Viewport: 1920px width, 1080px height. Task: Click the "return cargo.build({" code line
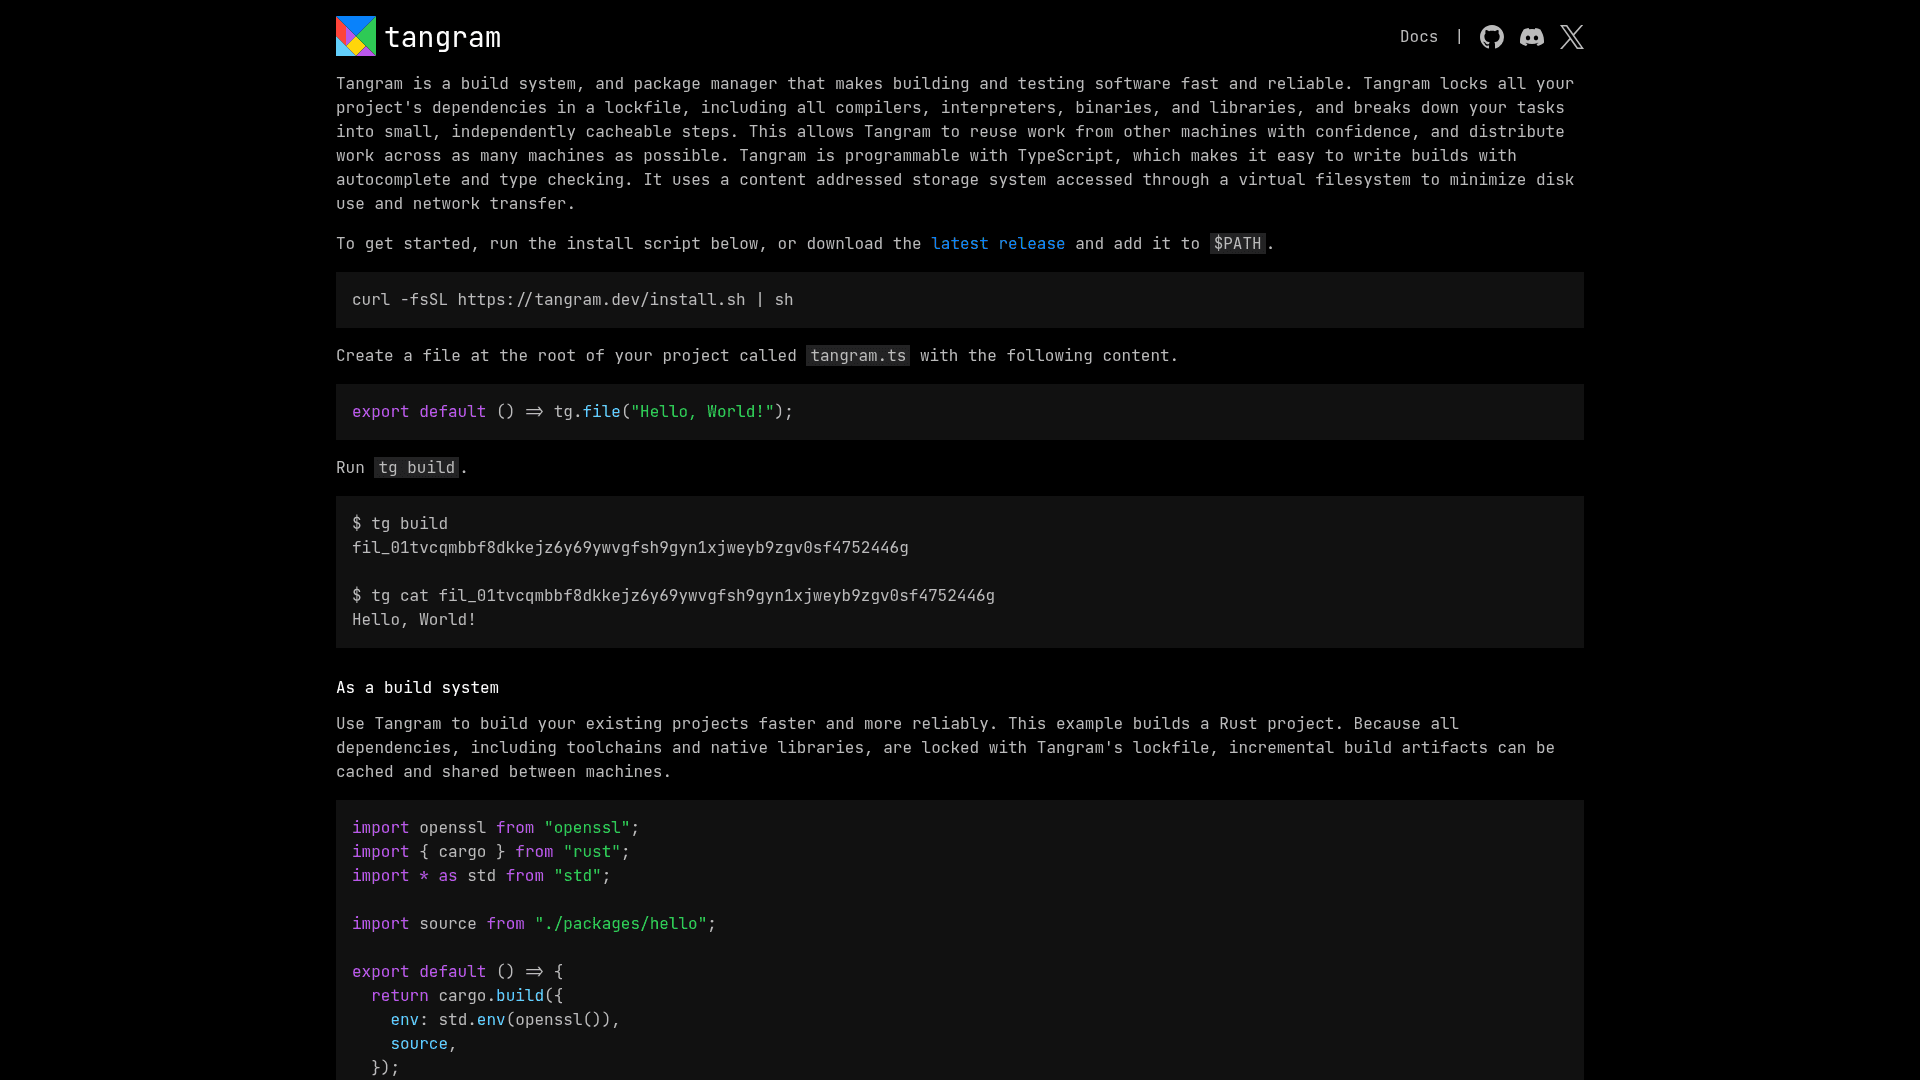click(x=467, y=996)
